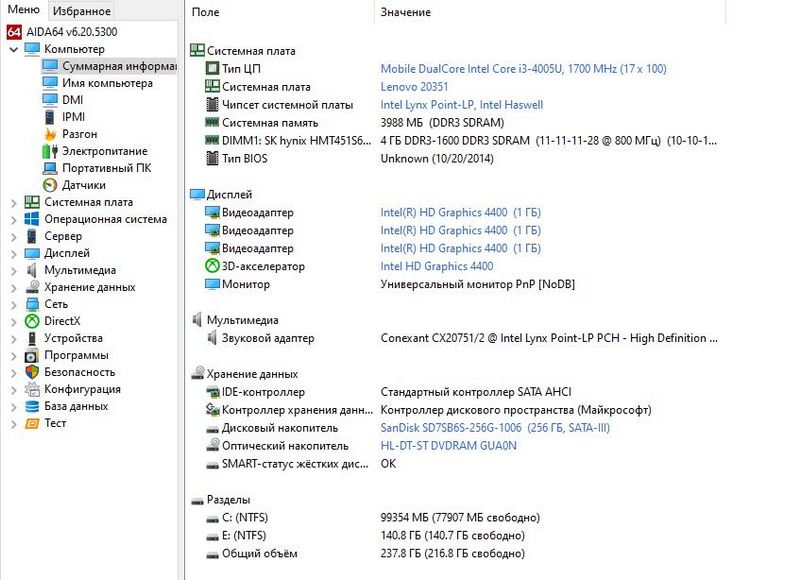The width and height of the screenshot is (800, 580).
Task: Click the Звуковой адаптер speaker icon
Action: (212, 338)
